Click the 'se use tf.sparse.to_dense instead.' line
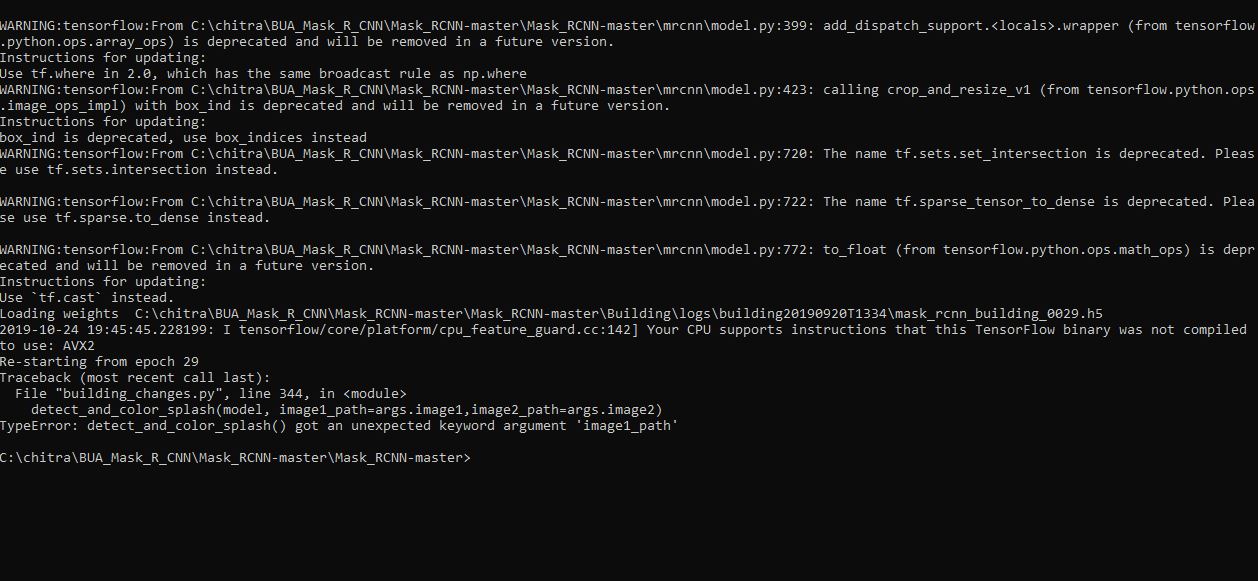Viewport: 1258px width, 581px height. point(135,218)
